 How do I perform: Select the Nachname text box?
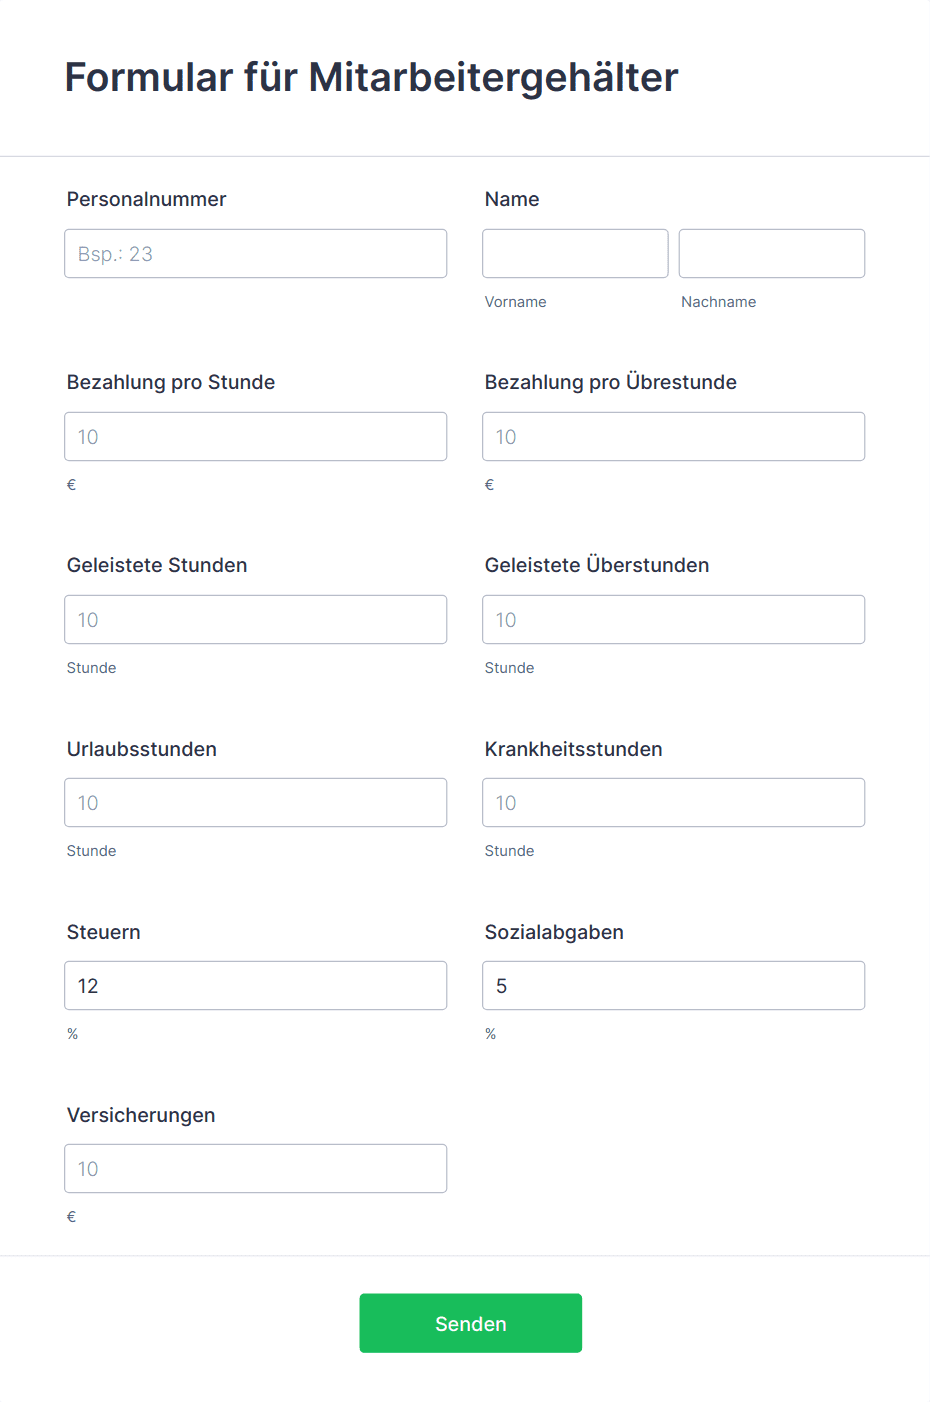(771, 254)
